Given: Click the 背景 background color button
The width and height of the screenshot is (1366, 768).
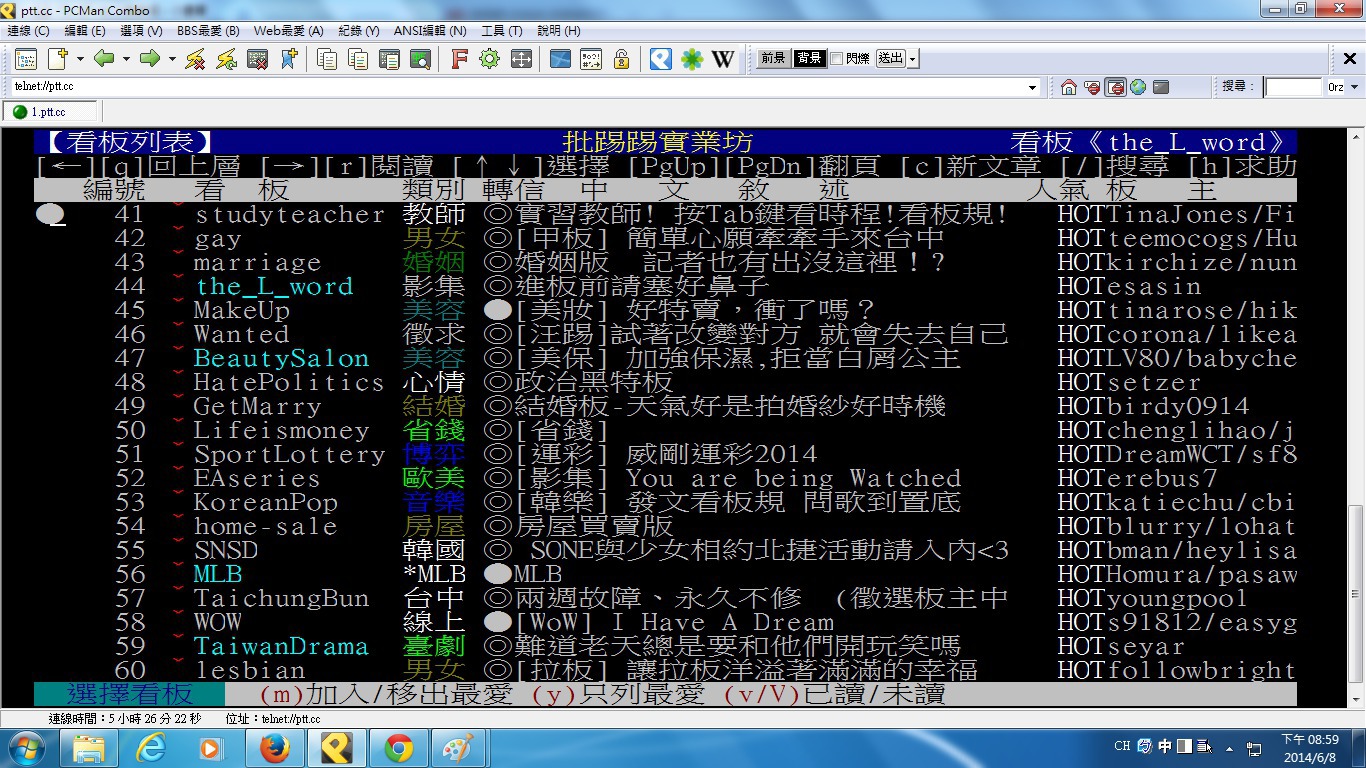Looking at the screenshot, I should tap(809, 59).
